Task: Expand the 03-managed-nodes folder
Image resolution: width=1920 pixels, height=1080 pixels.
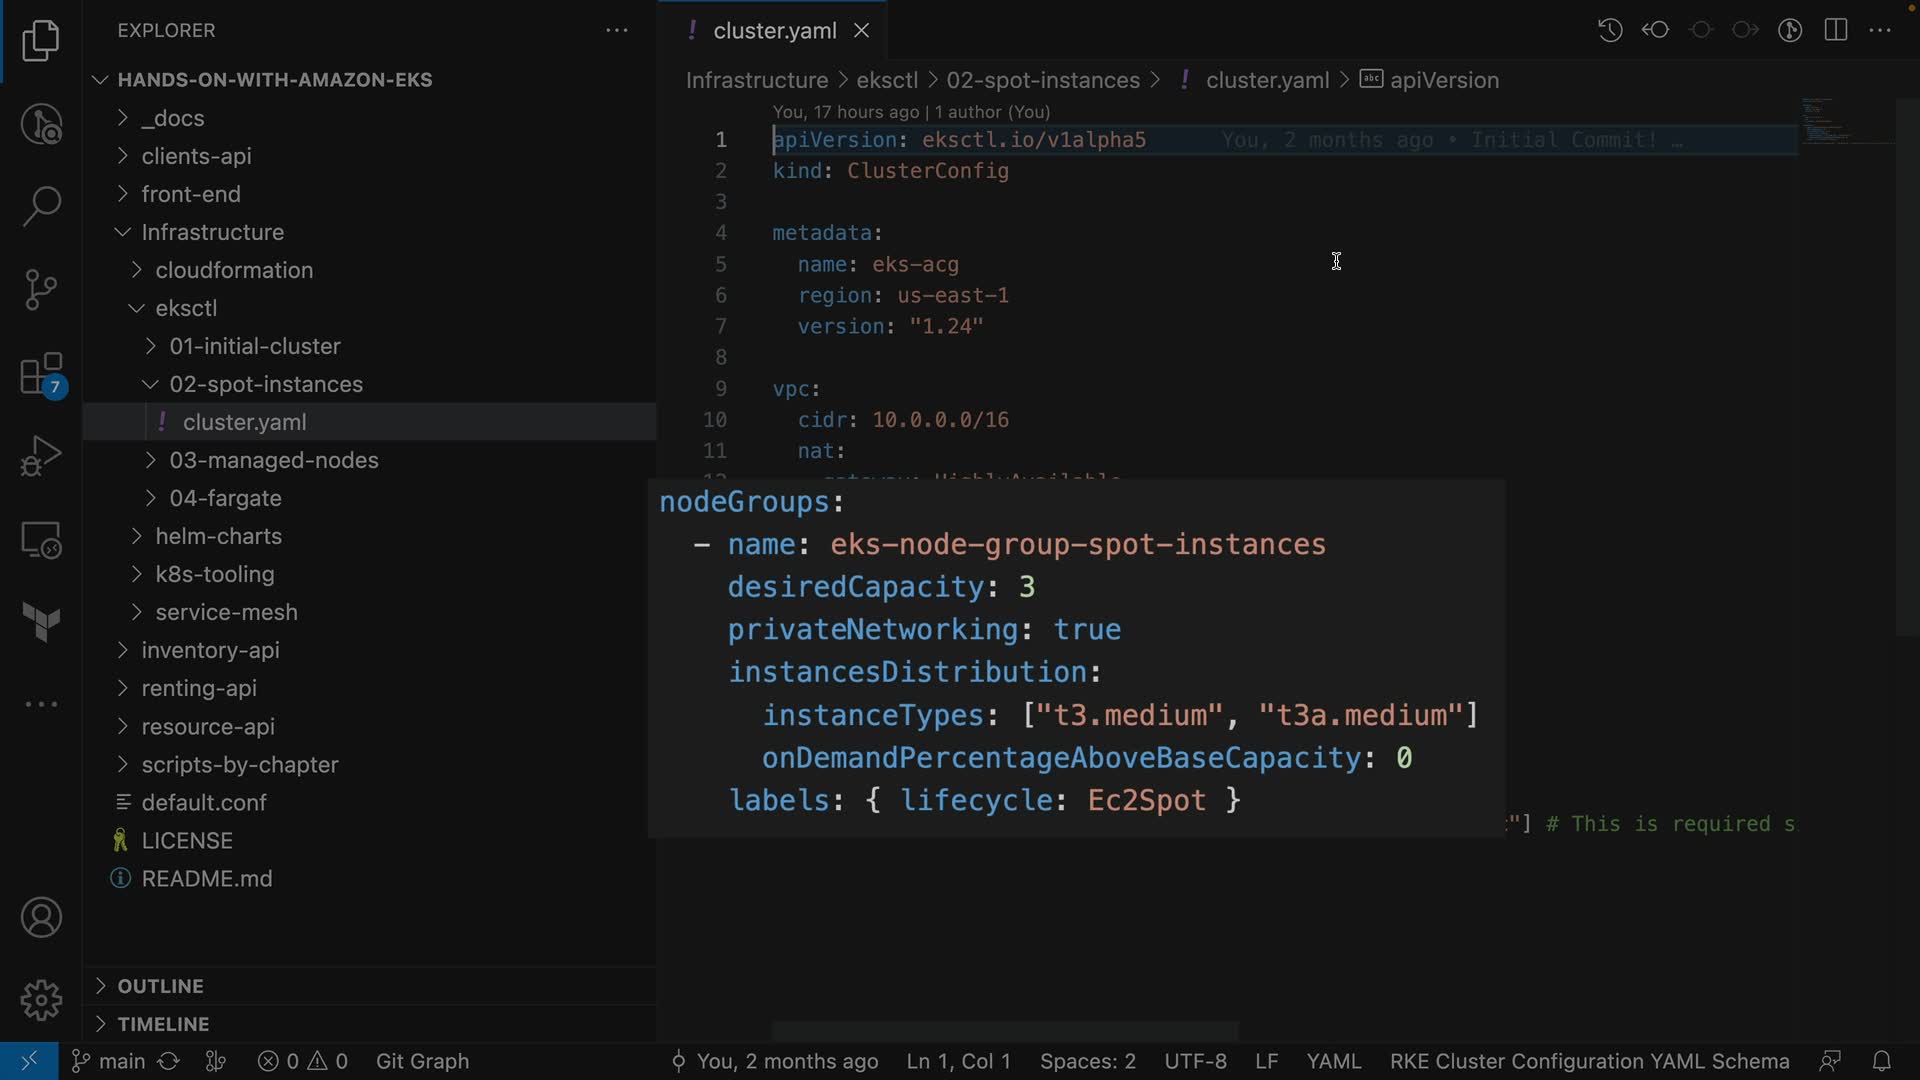Action: [x=273, y=460]
